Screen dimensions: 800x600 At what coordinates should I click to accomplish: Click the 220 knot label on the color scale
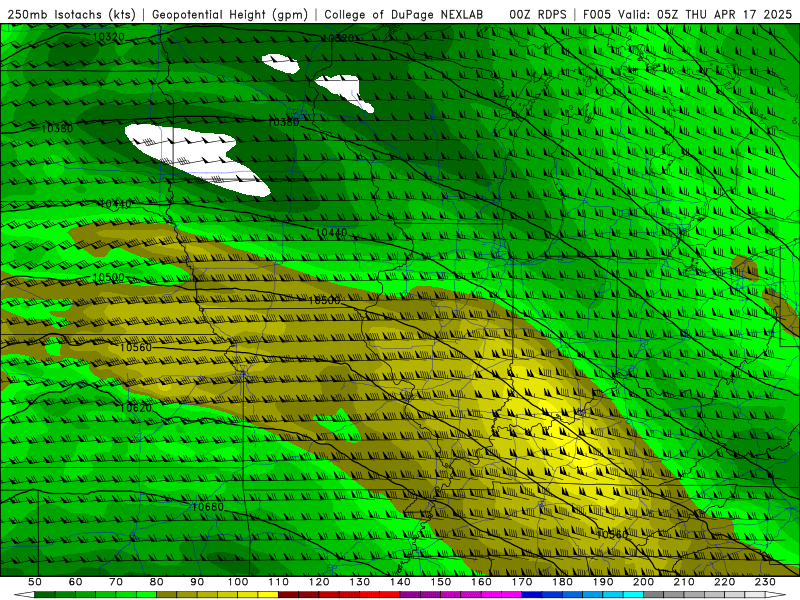pos(725,582)
